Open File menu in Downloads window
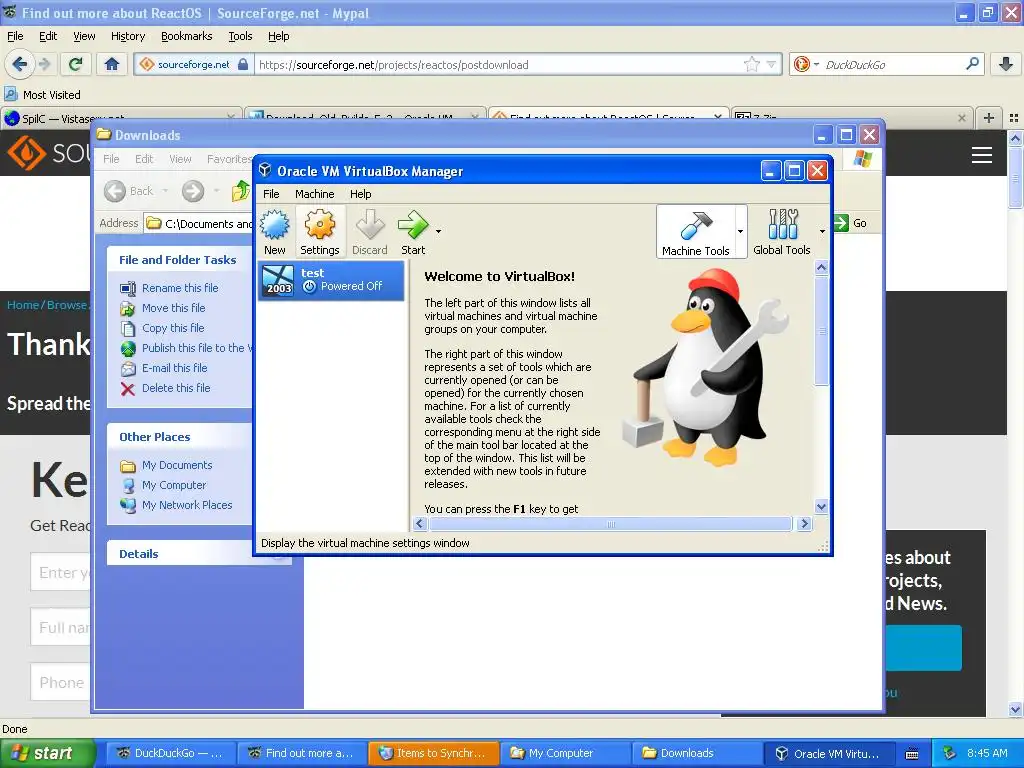Image resolution: width=1024 pixels, height=768 pixels. click(111, 159)
